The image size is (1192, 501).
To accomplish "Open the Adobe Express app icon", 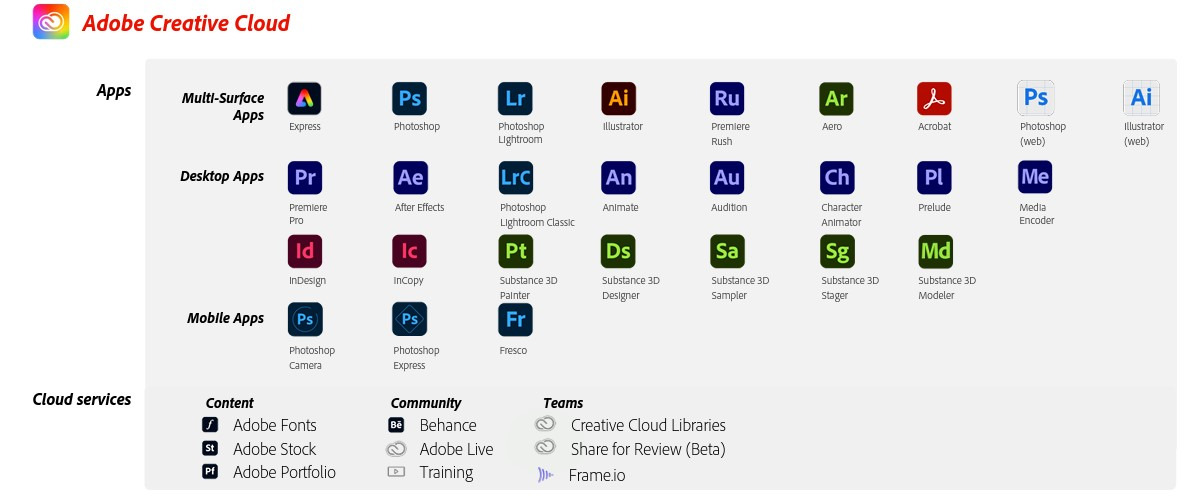I will tap(304, 99).
